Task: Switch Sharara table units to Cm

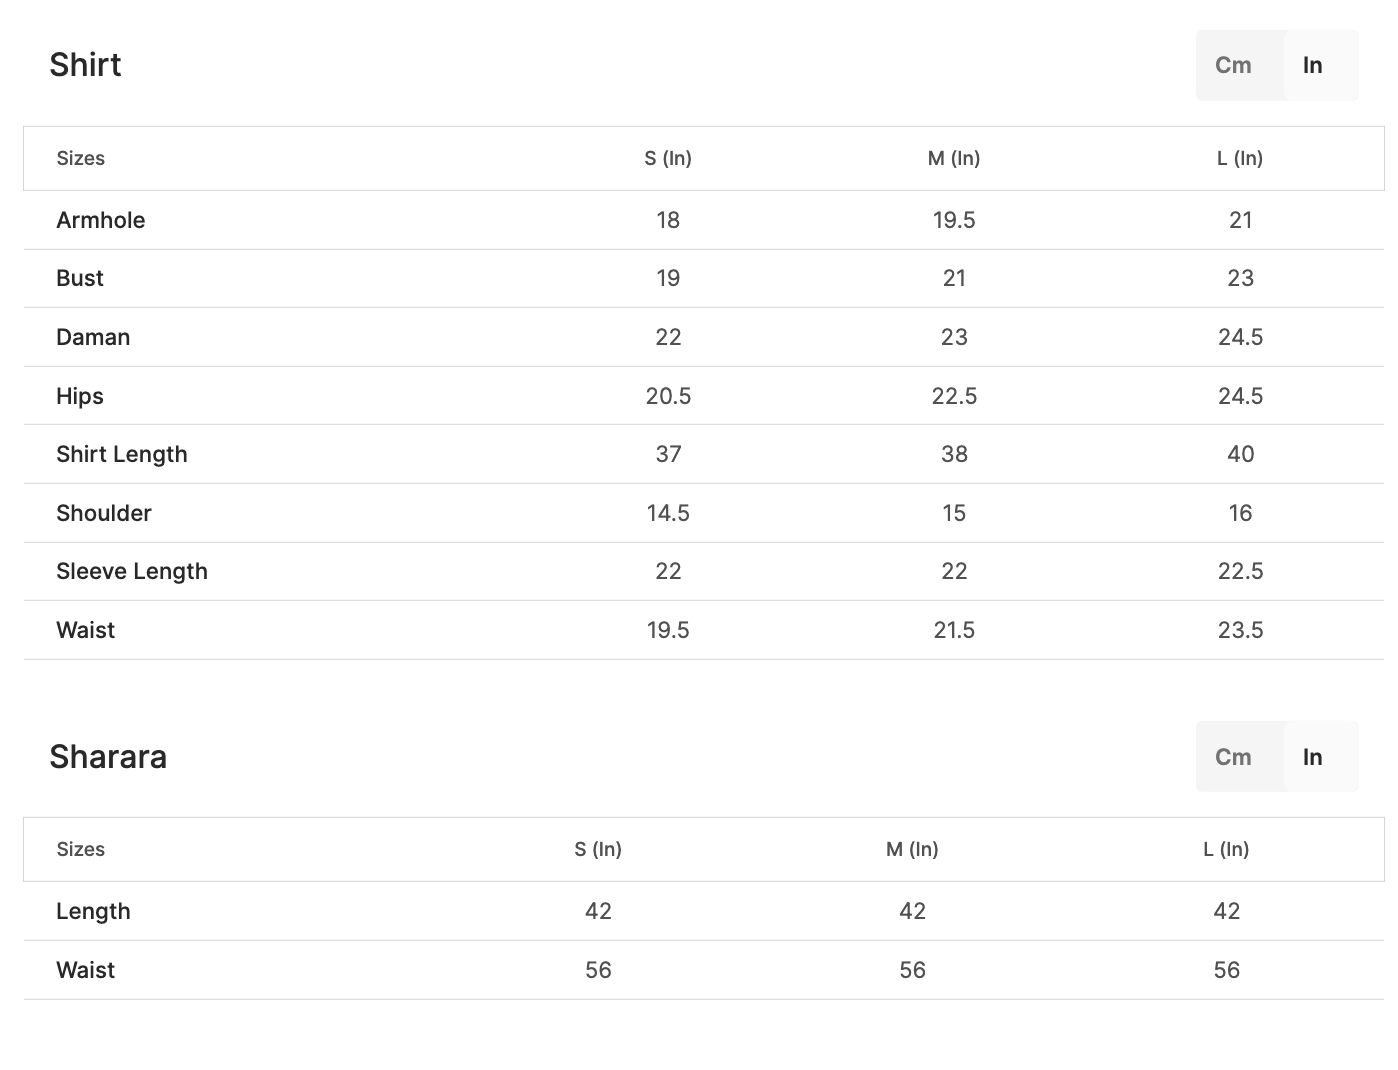Action: (1233, 757)
